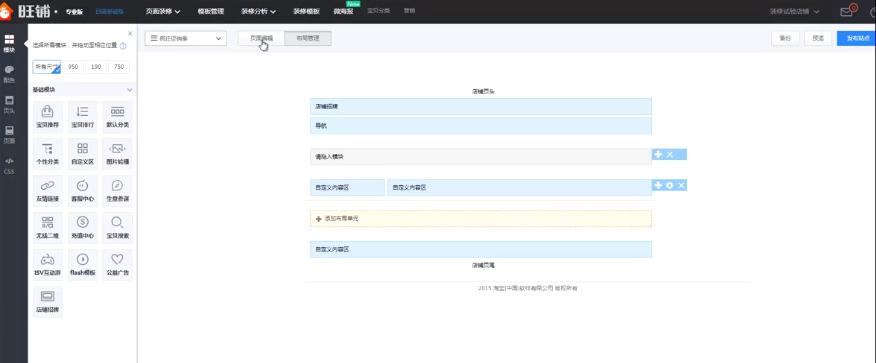
Task: Click the help info icon beside module instructions
Action: (123, 46)
